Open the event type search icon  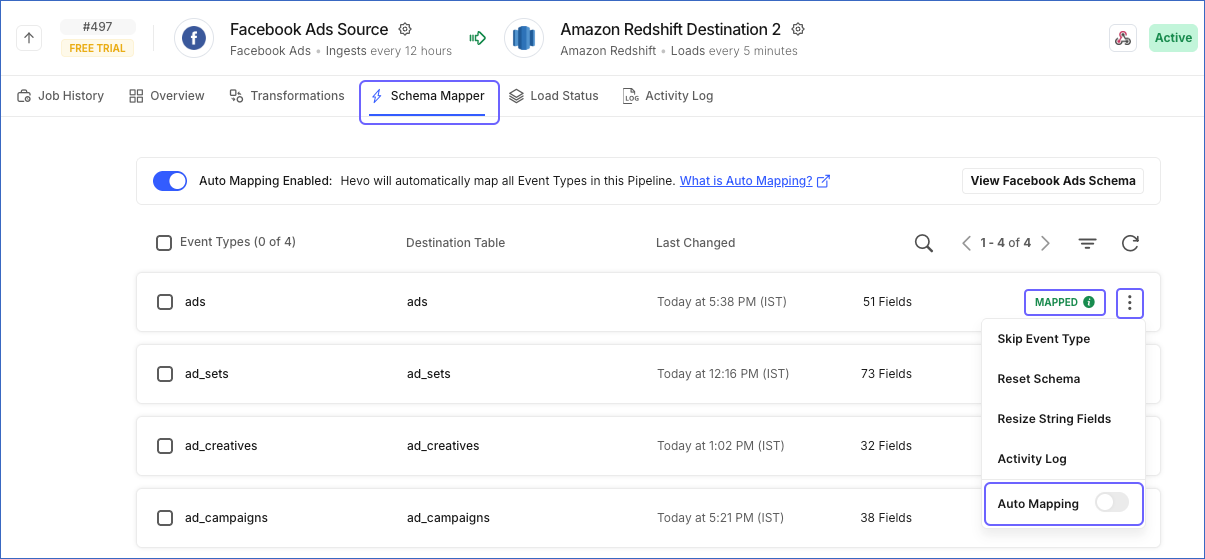(924, 243)
